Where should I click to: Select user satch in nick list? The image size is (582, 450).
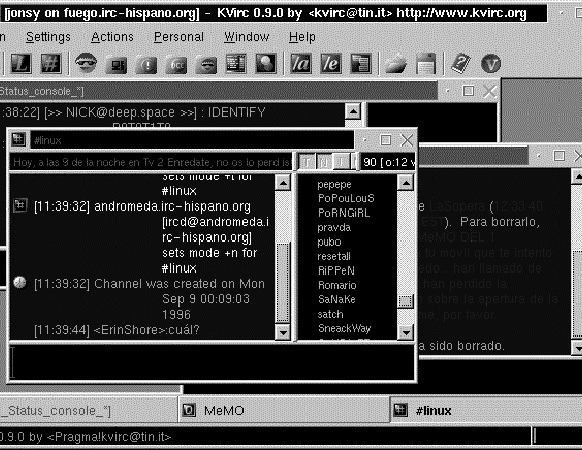(x=330, y=314)
